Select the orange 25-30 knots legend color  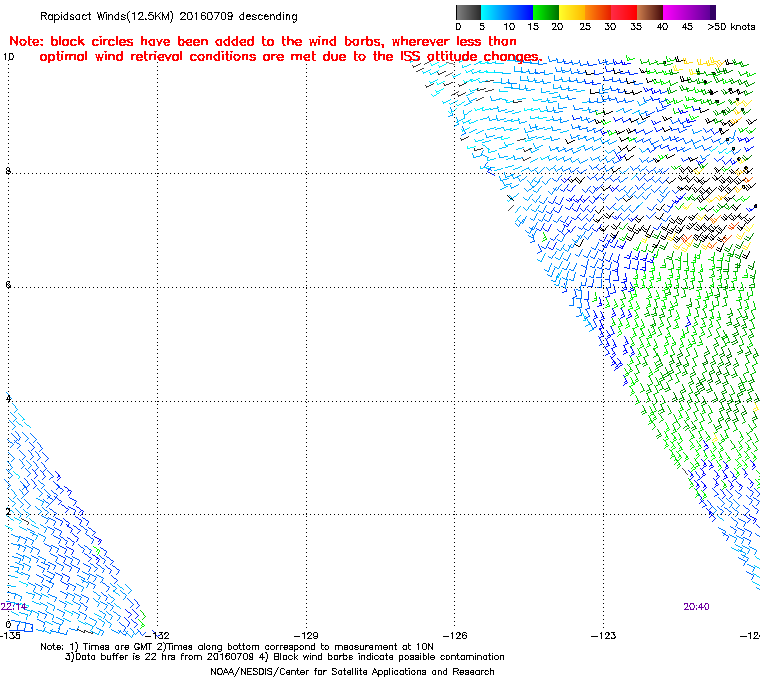click(x=598, y=12)
